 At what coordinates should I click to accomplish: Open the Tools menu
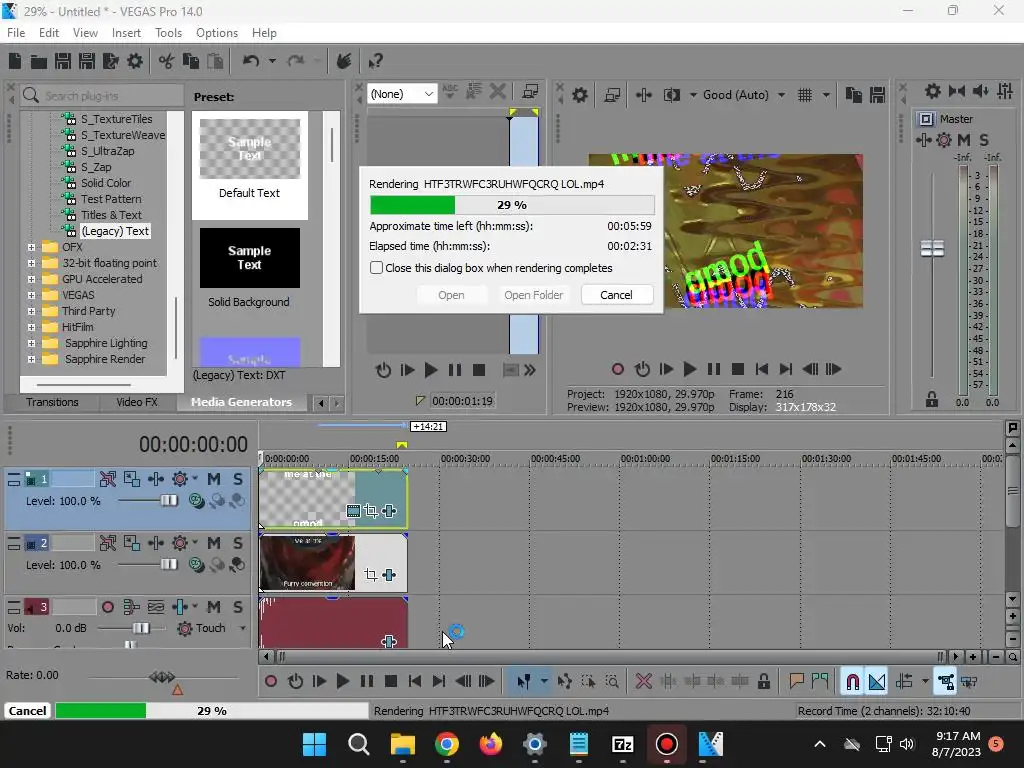(x=168, y=33)
